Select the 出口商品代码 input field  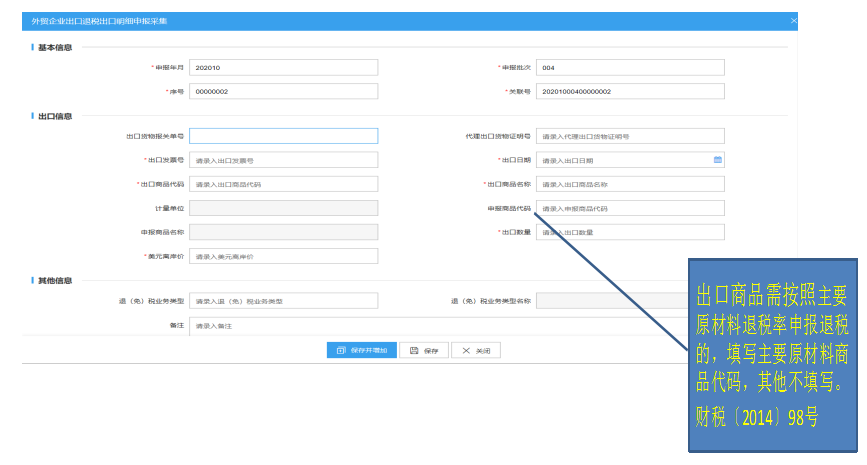click(x=283, y=184)
